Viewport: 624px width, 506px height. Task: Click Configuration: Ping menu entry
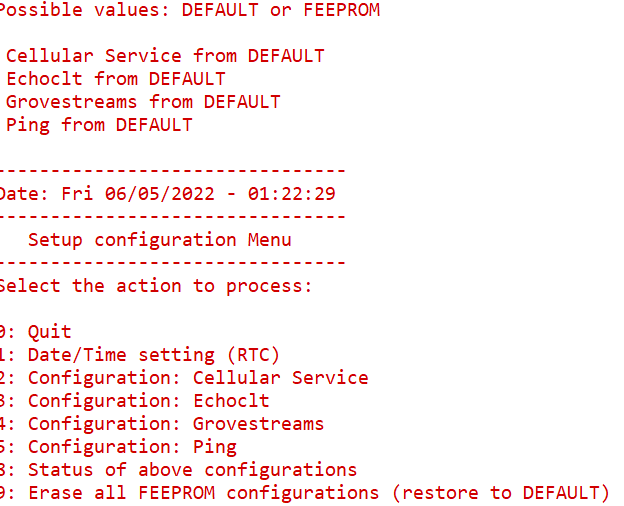click(x=118, y=447)
